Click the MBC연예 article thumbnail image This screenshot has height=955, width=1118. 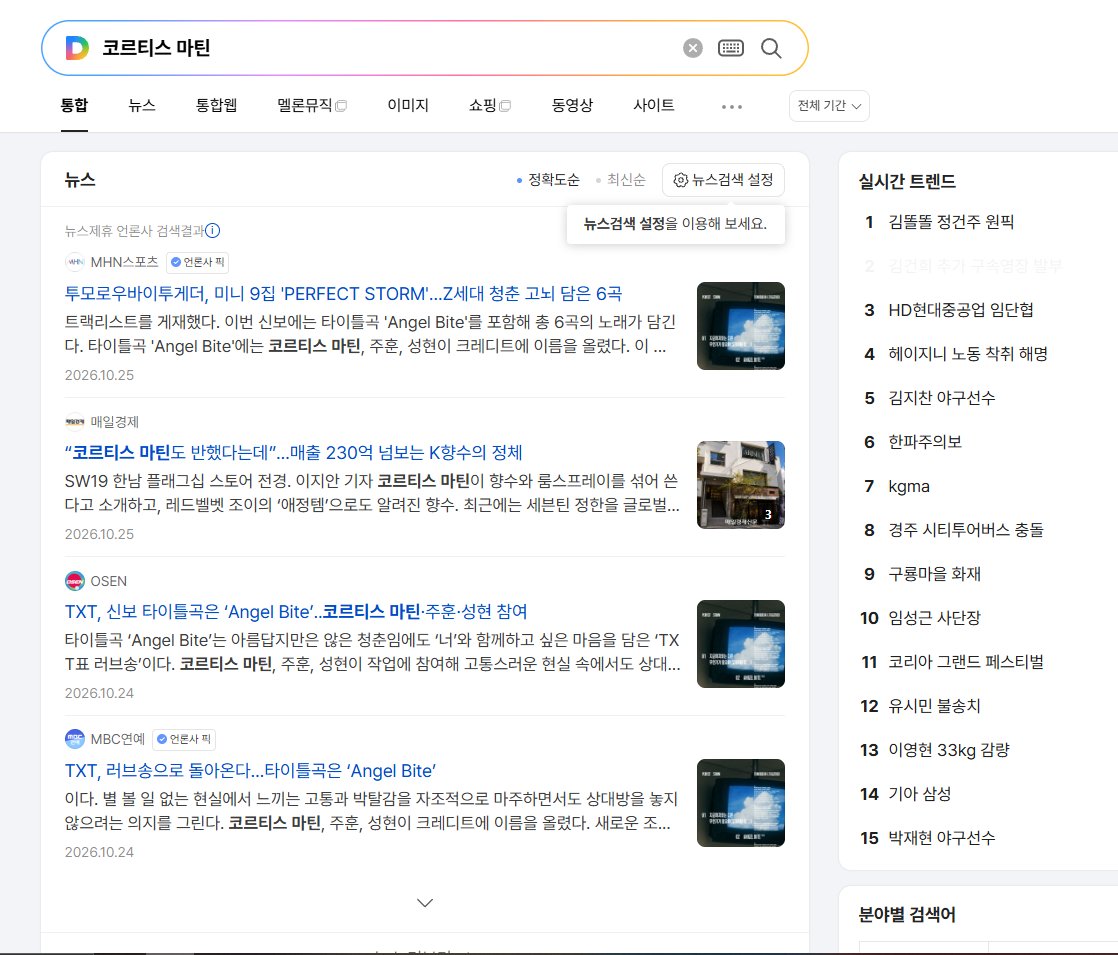point(741,803)
